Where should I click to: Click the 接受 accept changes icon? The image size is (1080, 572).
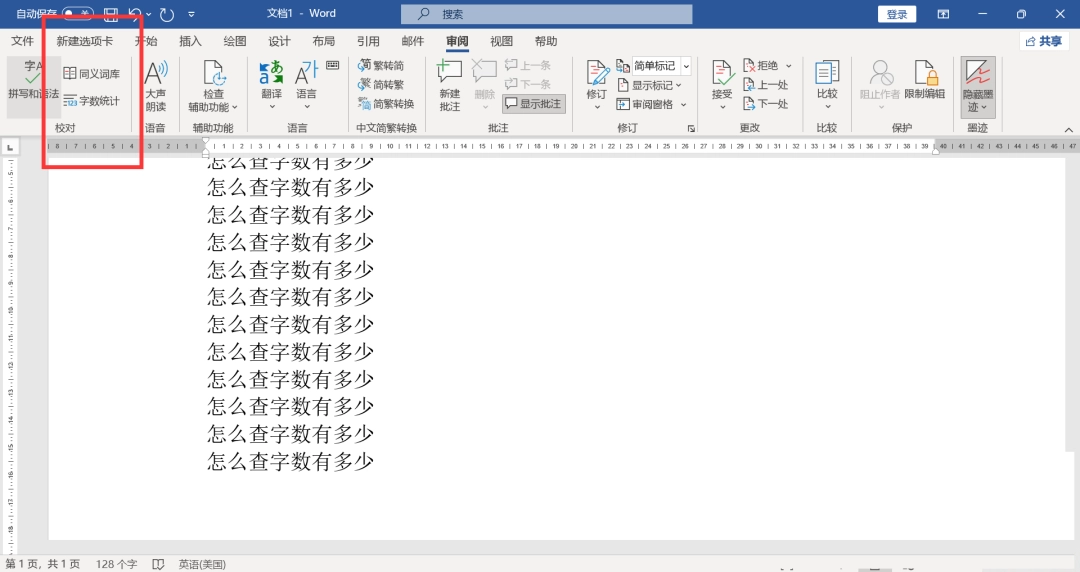722,73
